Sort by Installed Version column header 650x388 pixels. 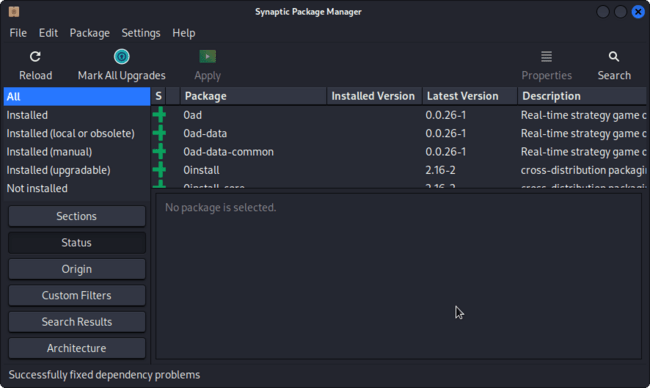pyautogui.click(x=374, y=96)
